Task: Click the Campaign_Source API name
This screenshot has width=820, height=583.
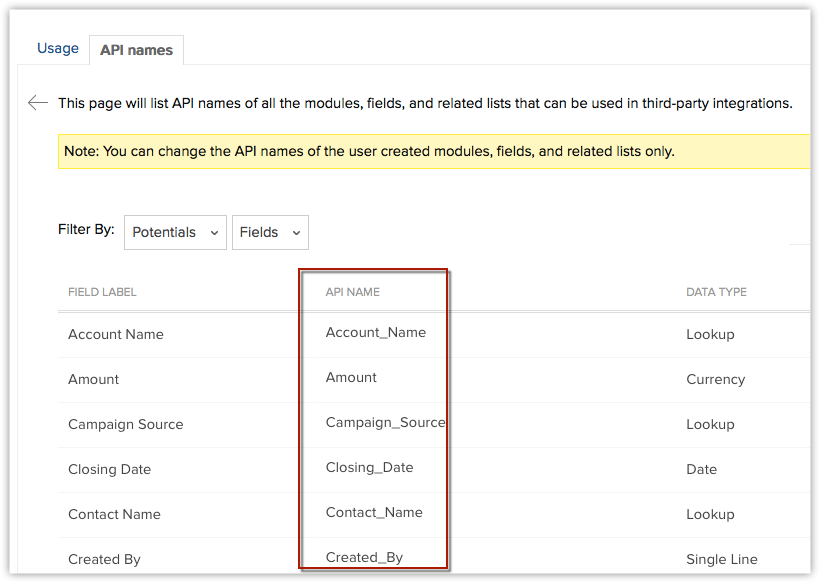Action: click(385, 422)
